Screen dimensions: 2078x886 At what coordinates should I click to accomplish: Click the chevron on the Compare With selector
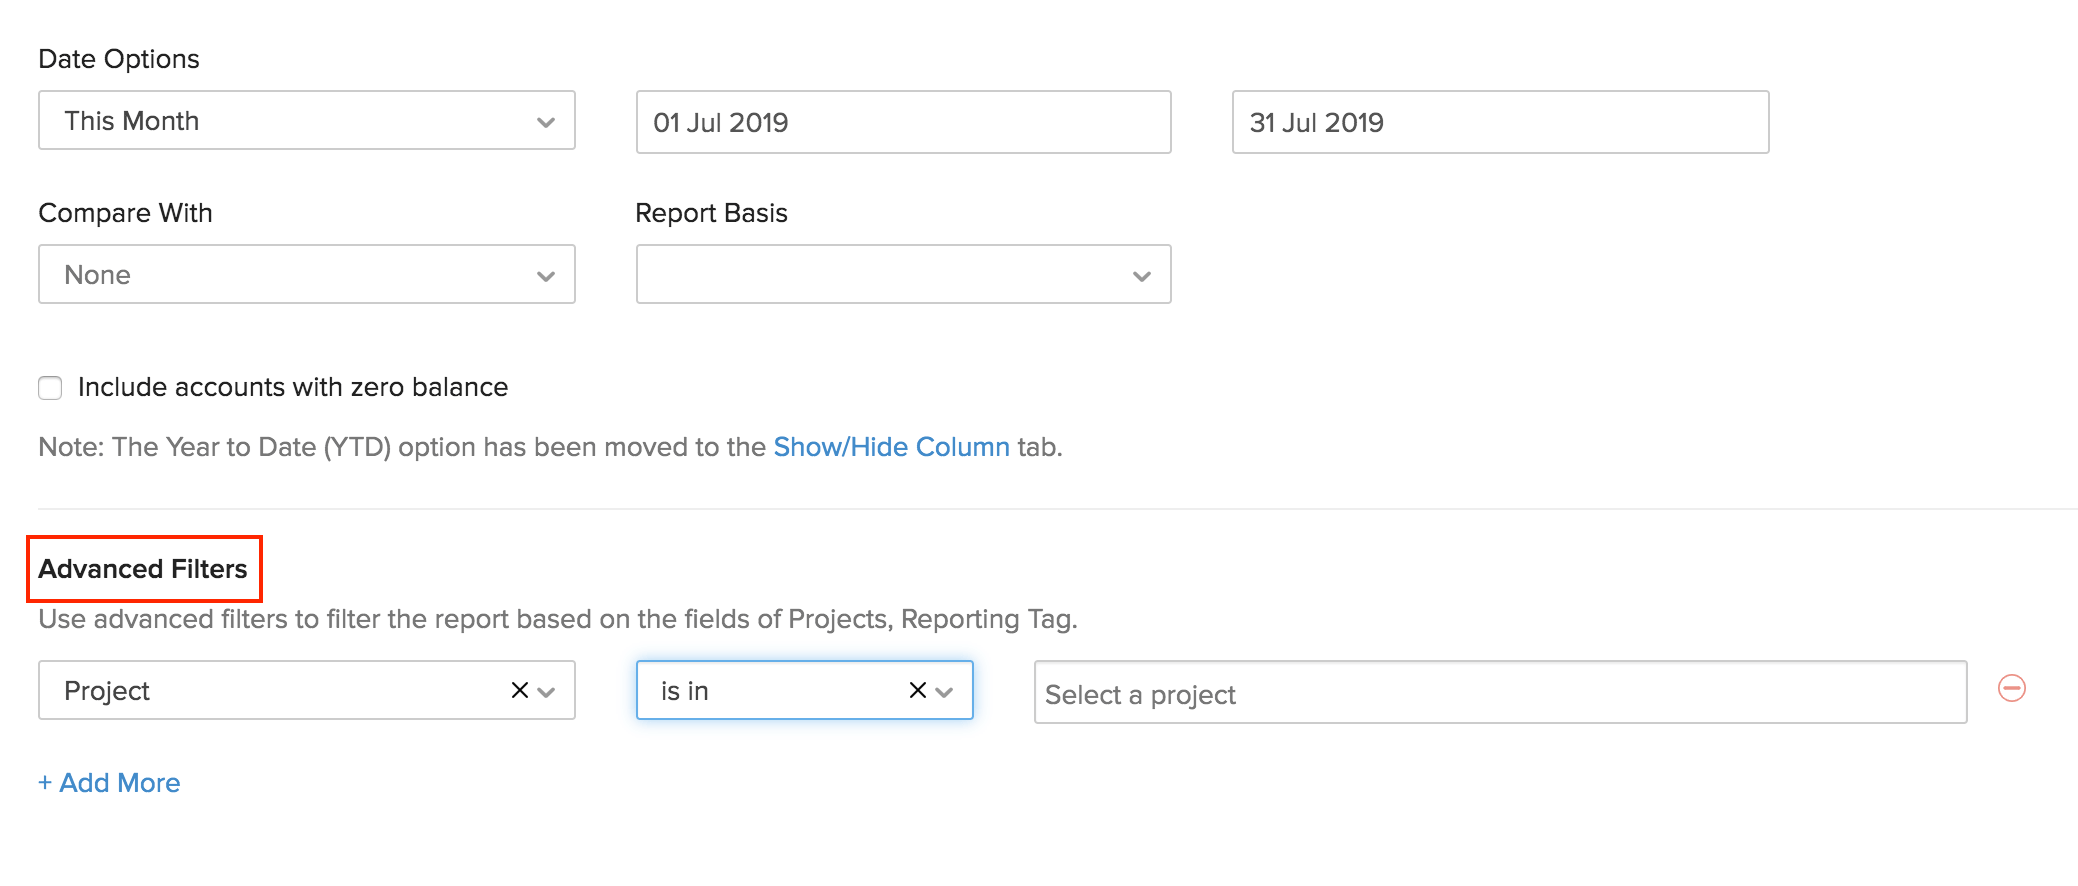pyautogui.click(x=545, y=274)
